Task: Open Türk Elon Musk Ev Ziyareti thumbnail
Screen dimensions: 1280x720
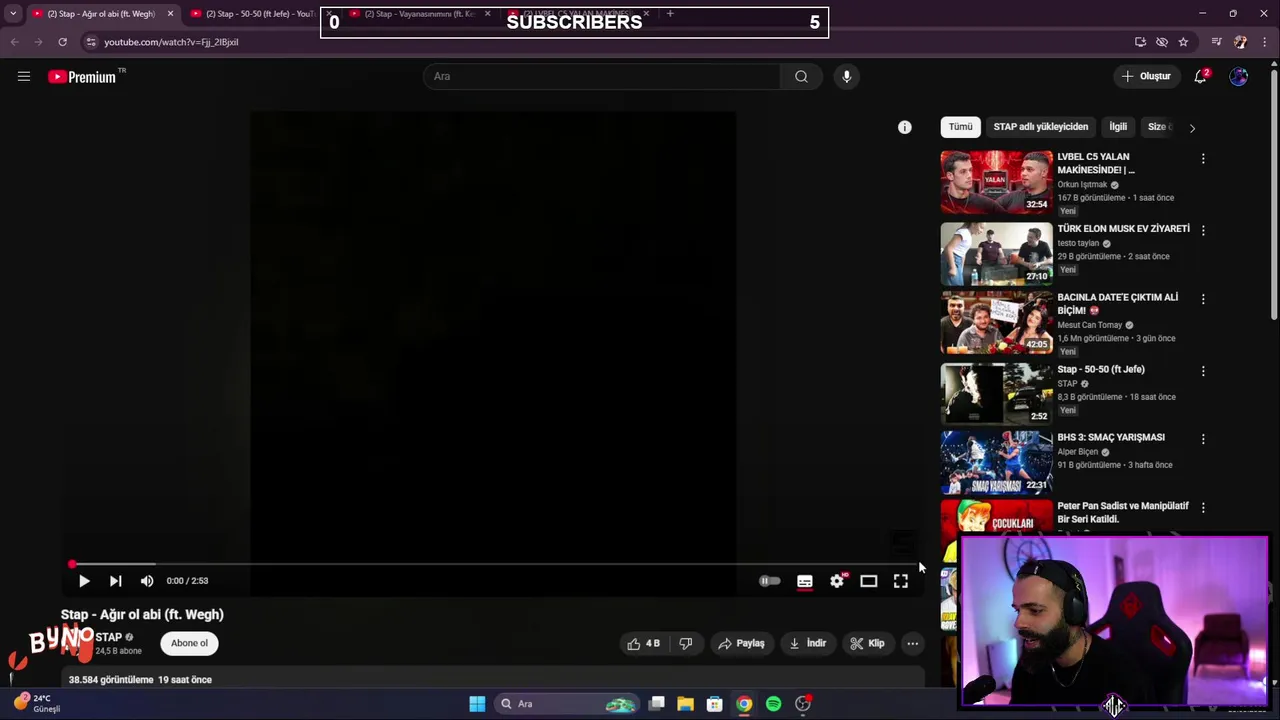Action: 996,254
